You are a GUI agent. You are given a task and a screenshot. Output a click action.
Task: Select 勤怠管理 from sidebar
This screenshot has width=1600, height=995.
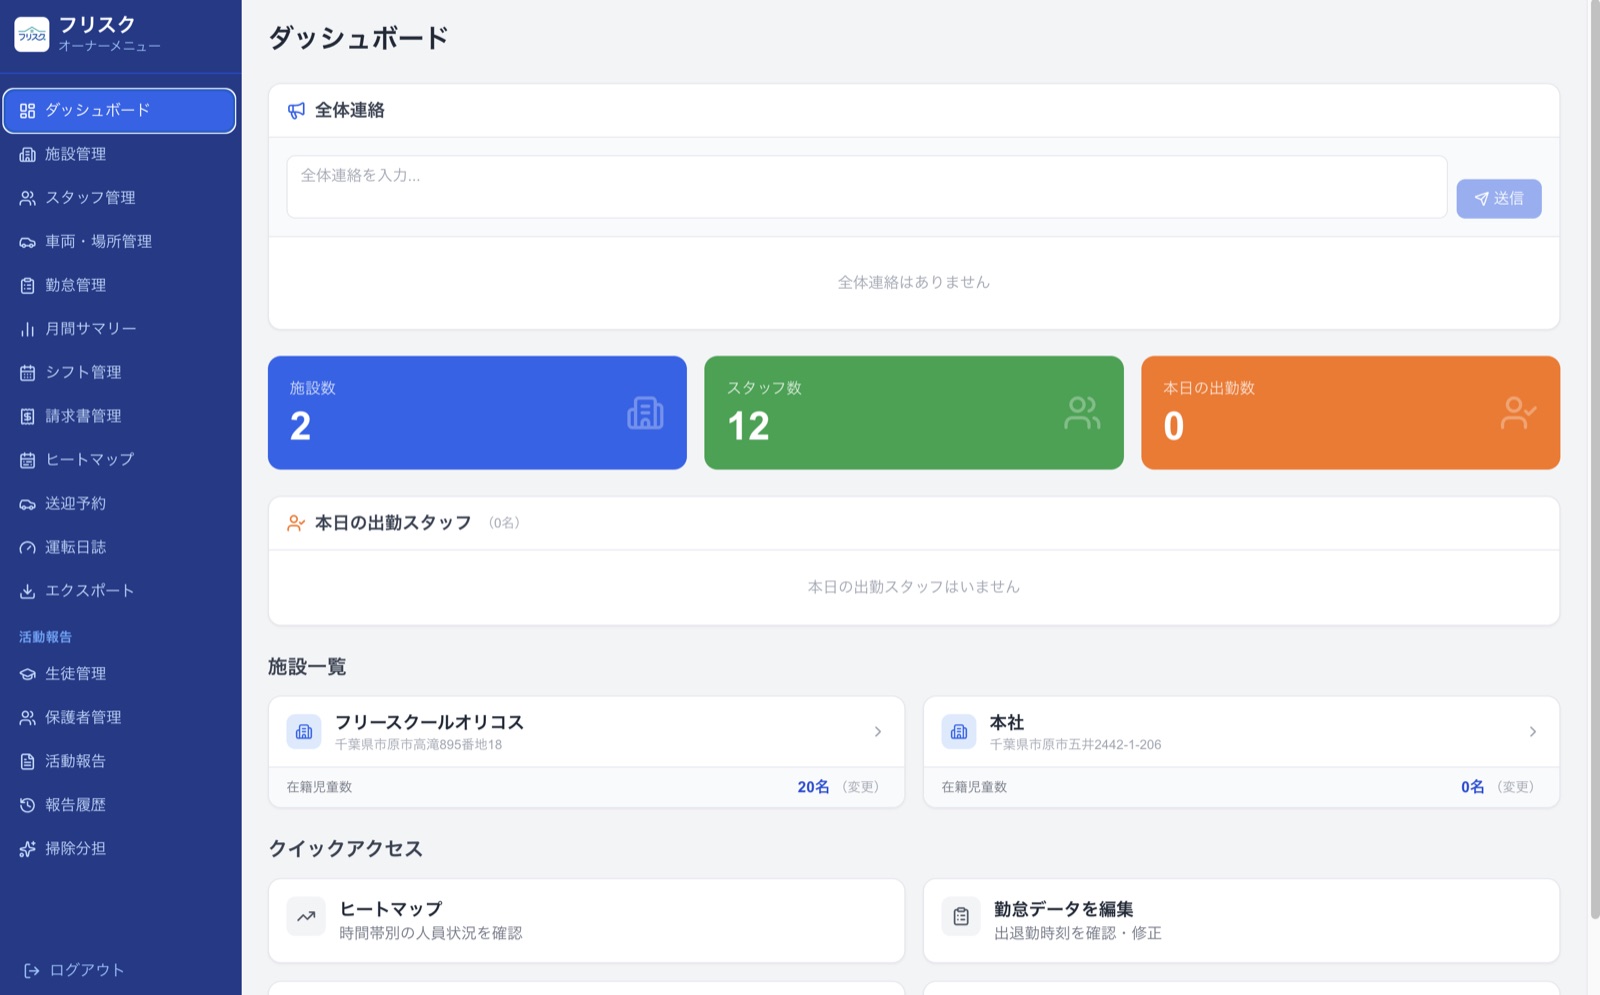[120, 285]
